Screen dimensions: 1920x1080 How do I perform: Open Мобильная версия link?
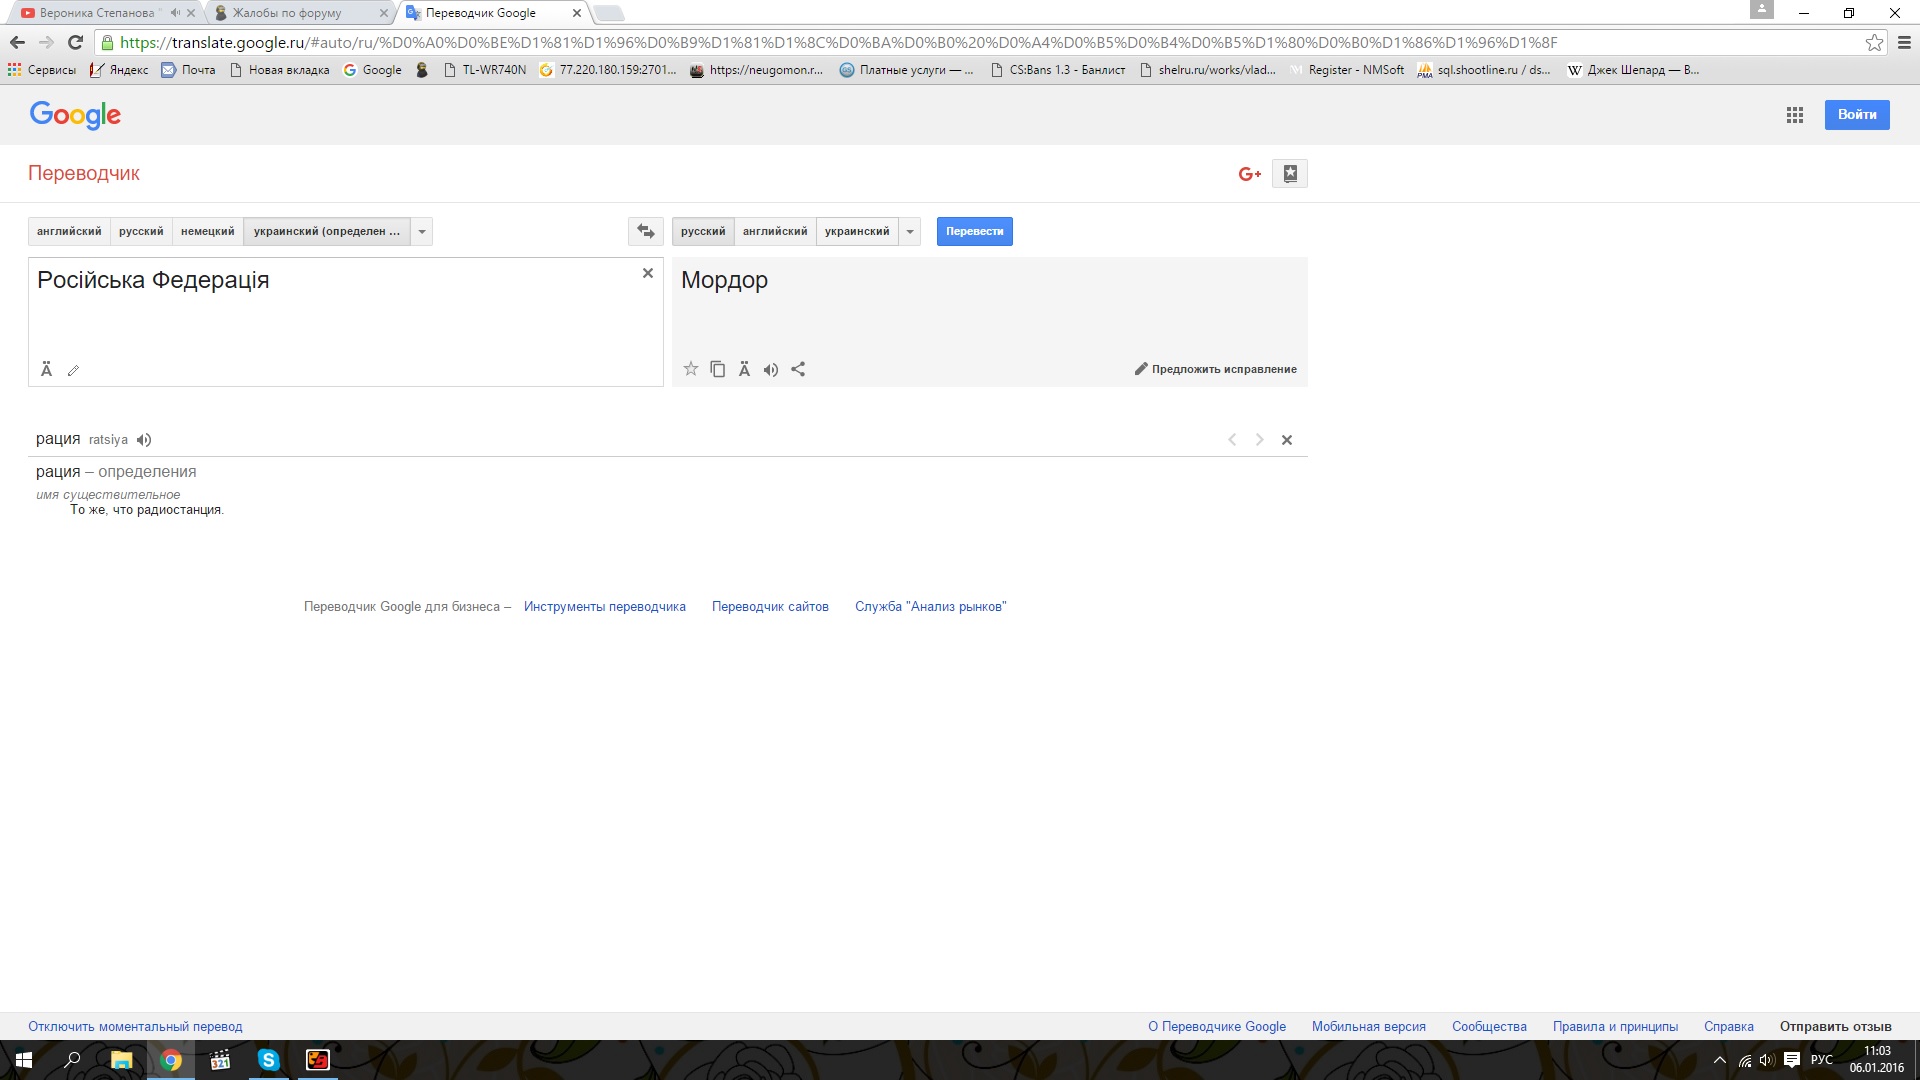1369,1027
